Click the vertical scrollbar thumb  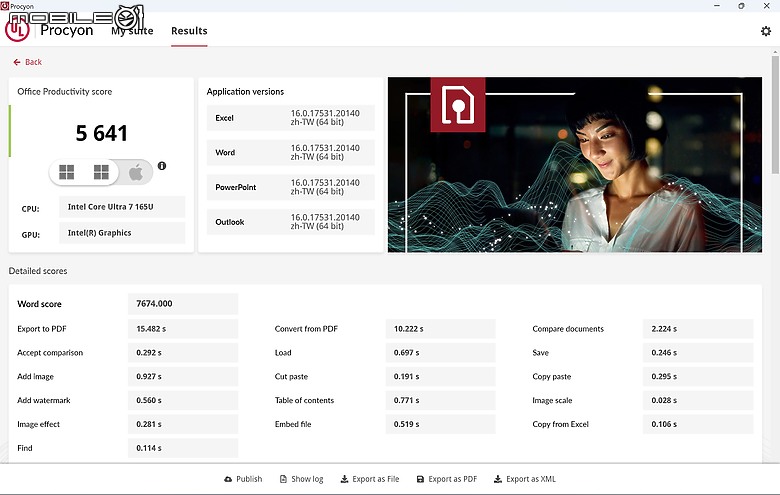point(776,114)
